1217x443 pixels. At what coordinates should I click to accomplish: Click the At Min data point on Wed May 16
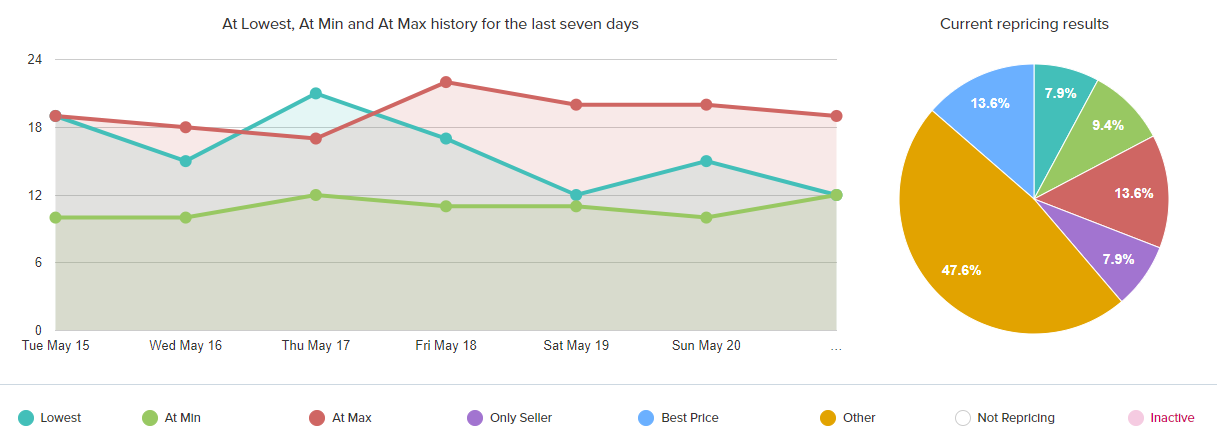(x=186, y=217)
